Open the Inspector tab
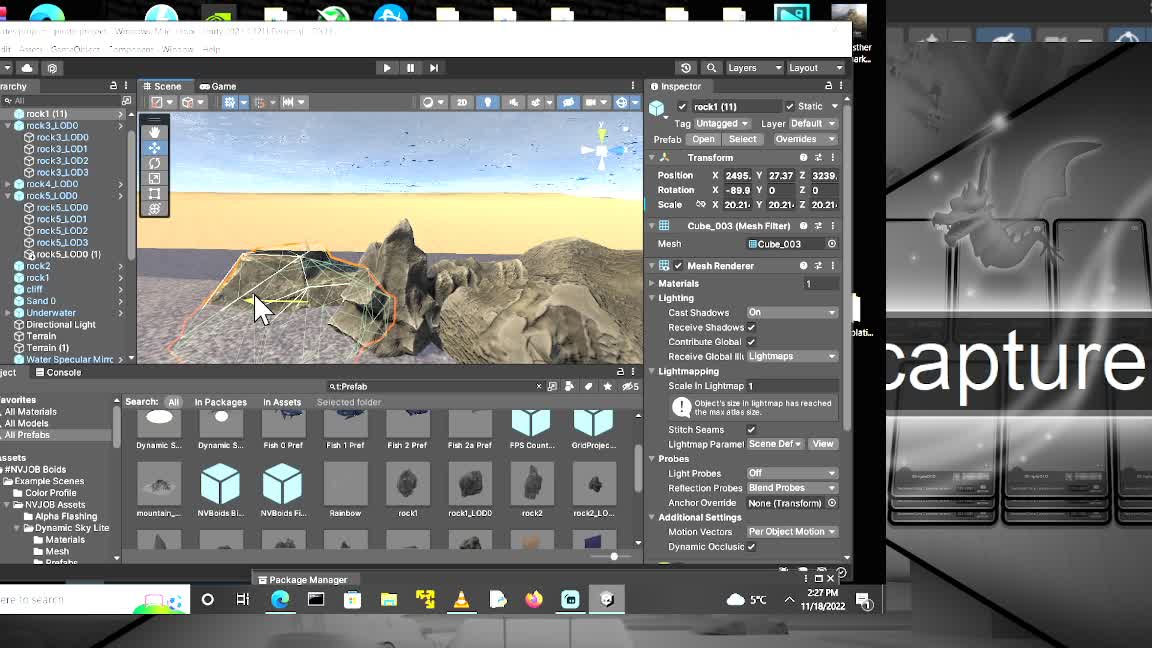 click(x=676, y=86)
